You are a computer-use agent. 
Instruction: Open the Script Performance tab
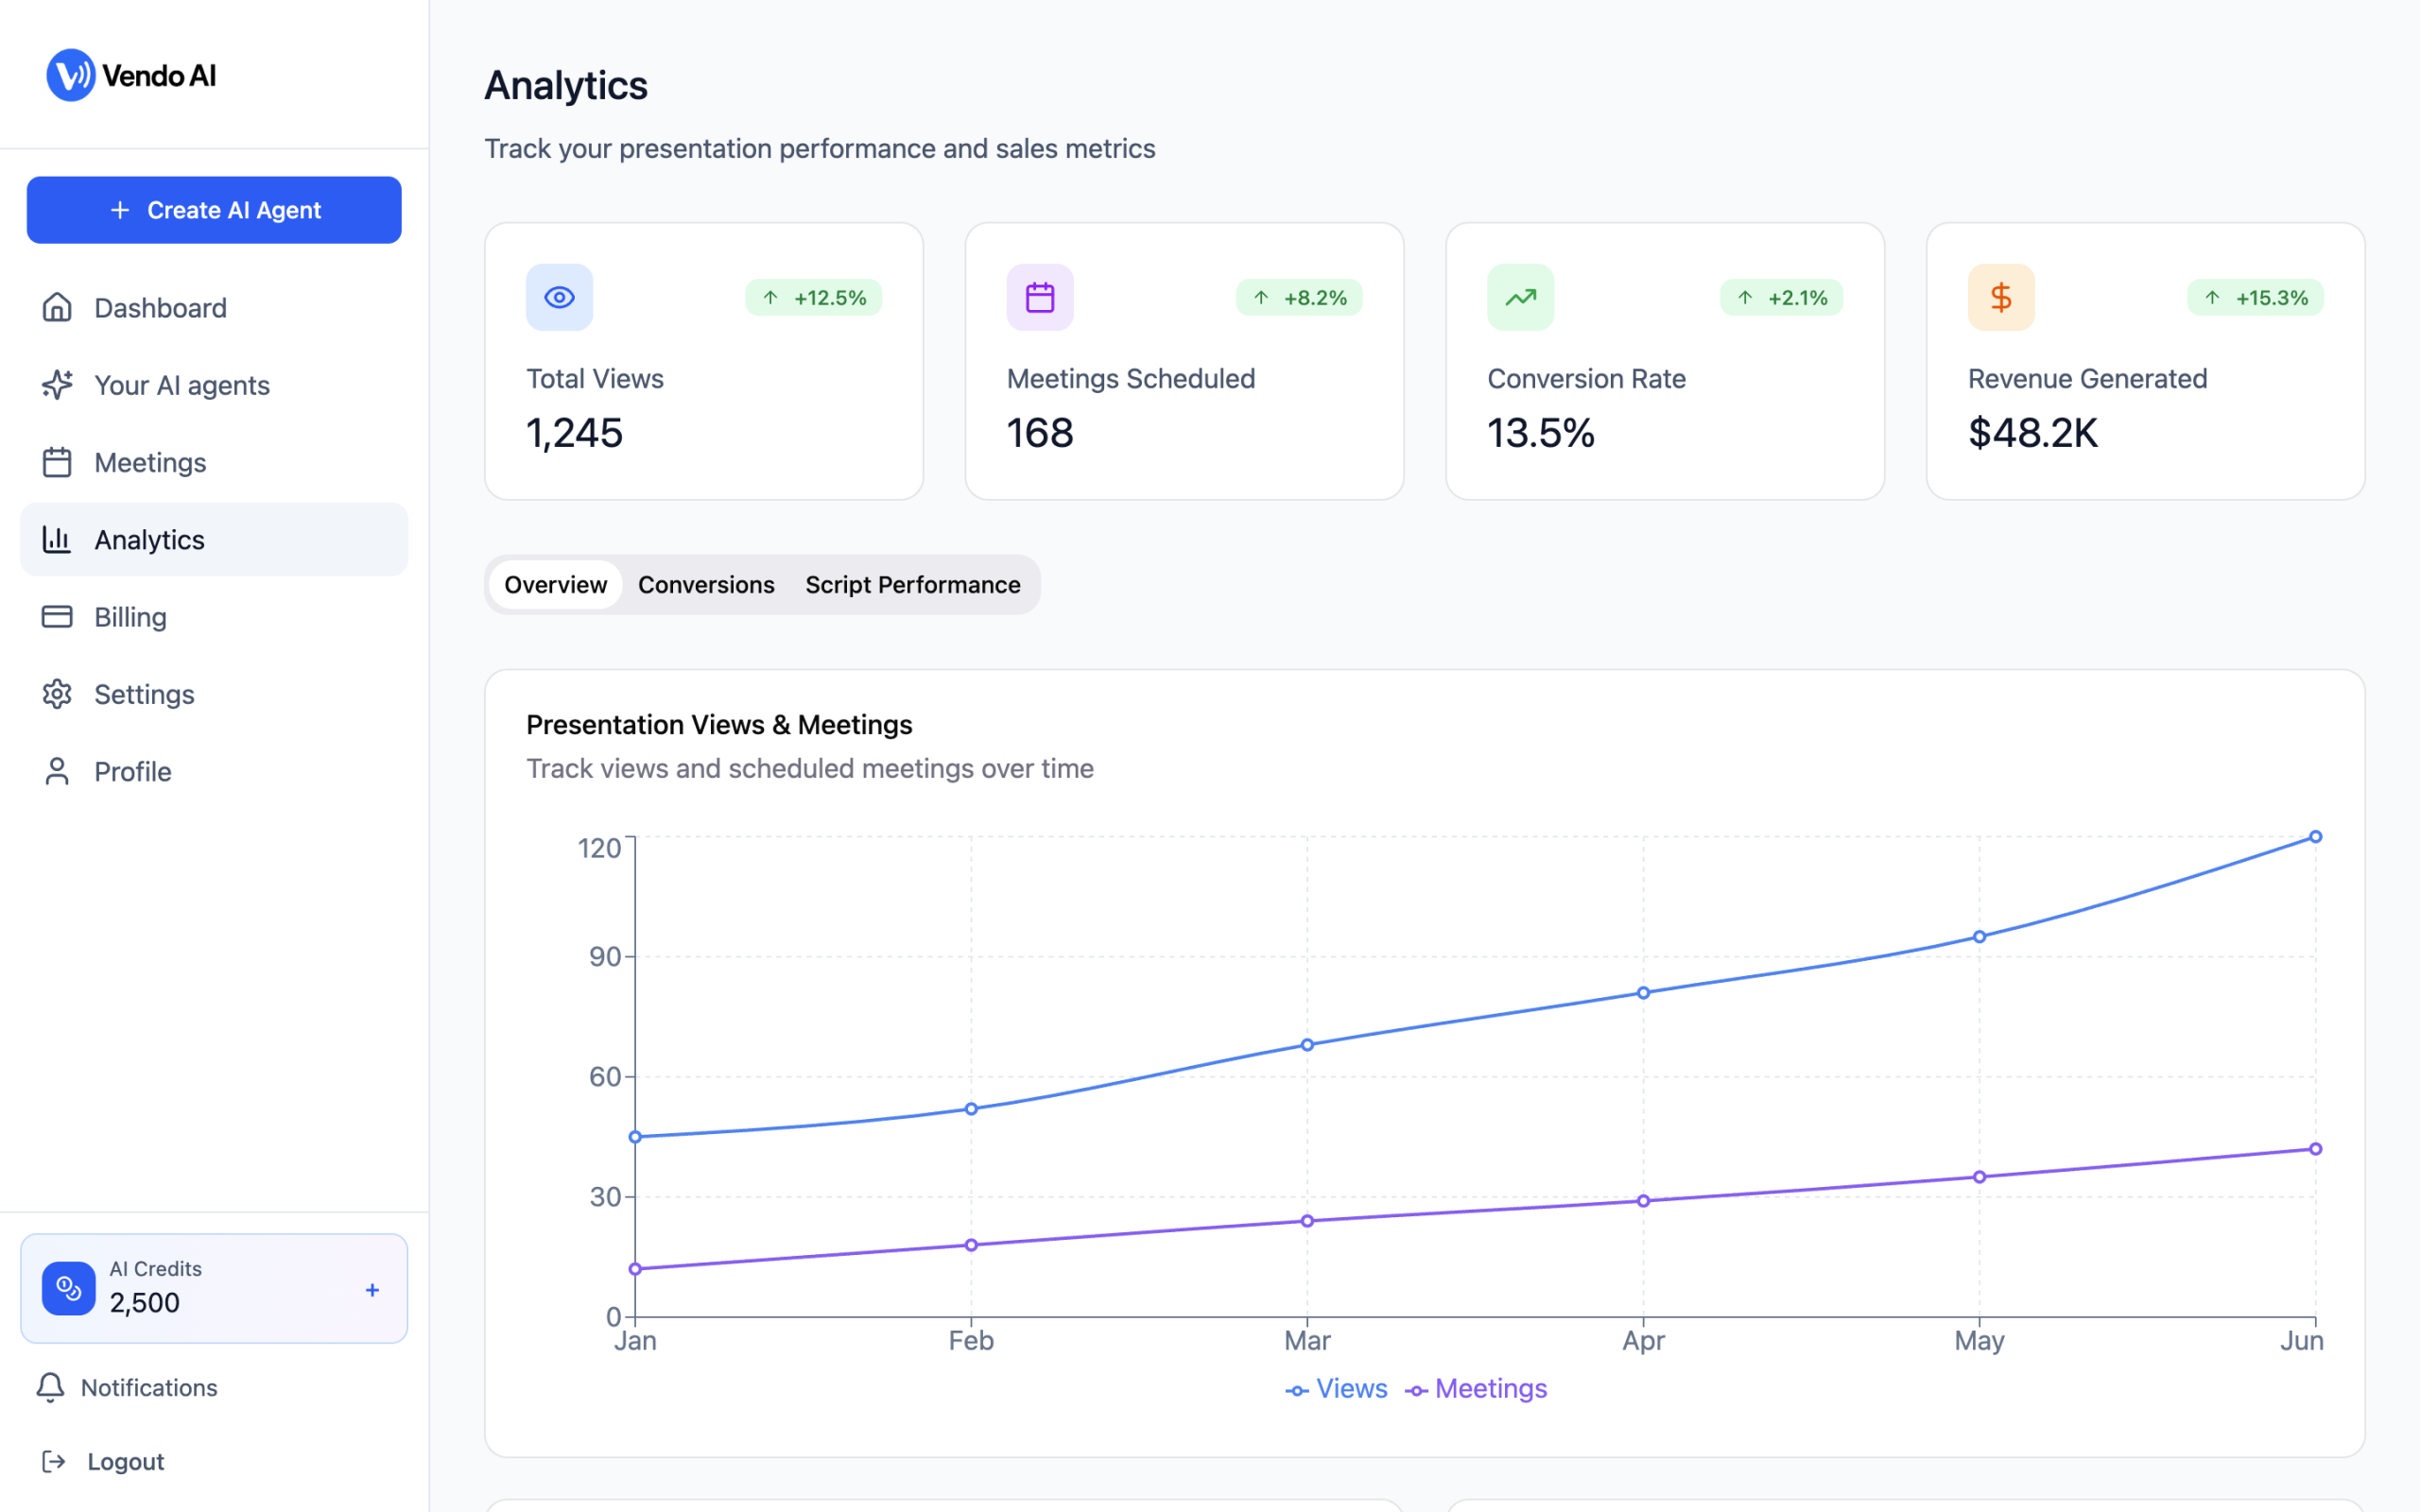[912, 585]
